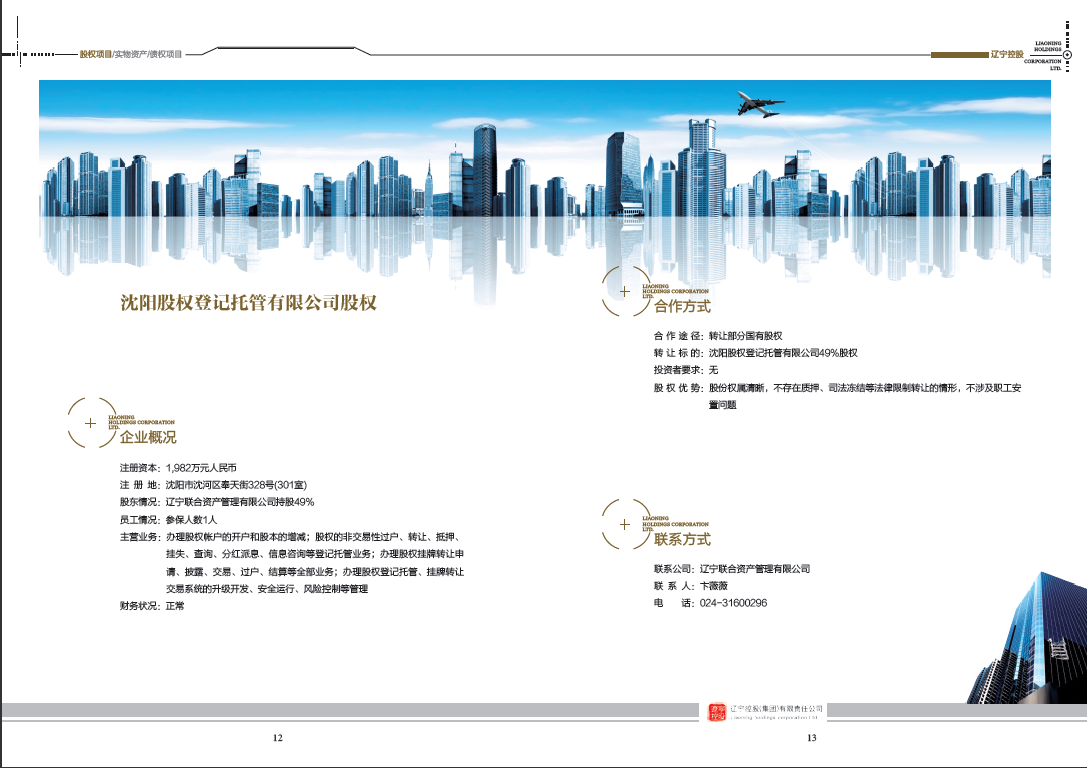Click the glass building image at bottom right
The height and width of the screenshot is (768, 1087).
click(1027, 638)
